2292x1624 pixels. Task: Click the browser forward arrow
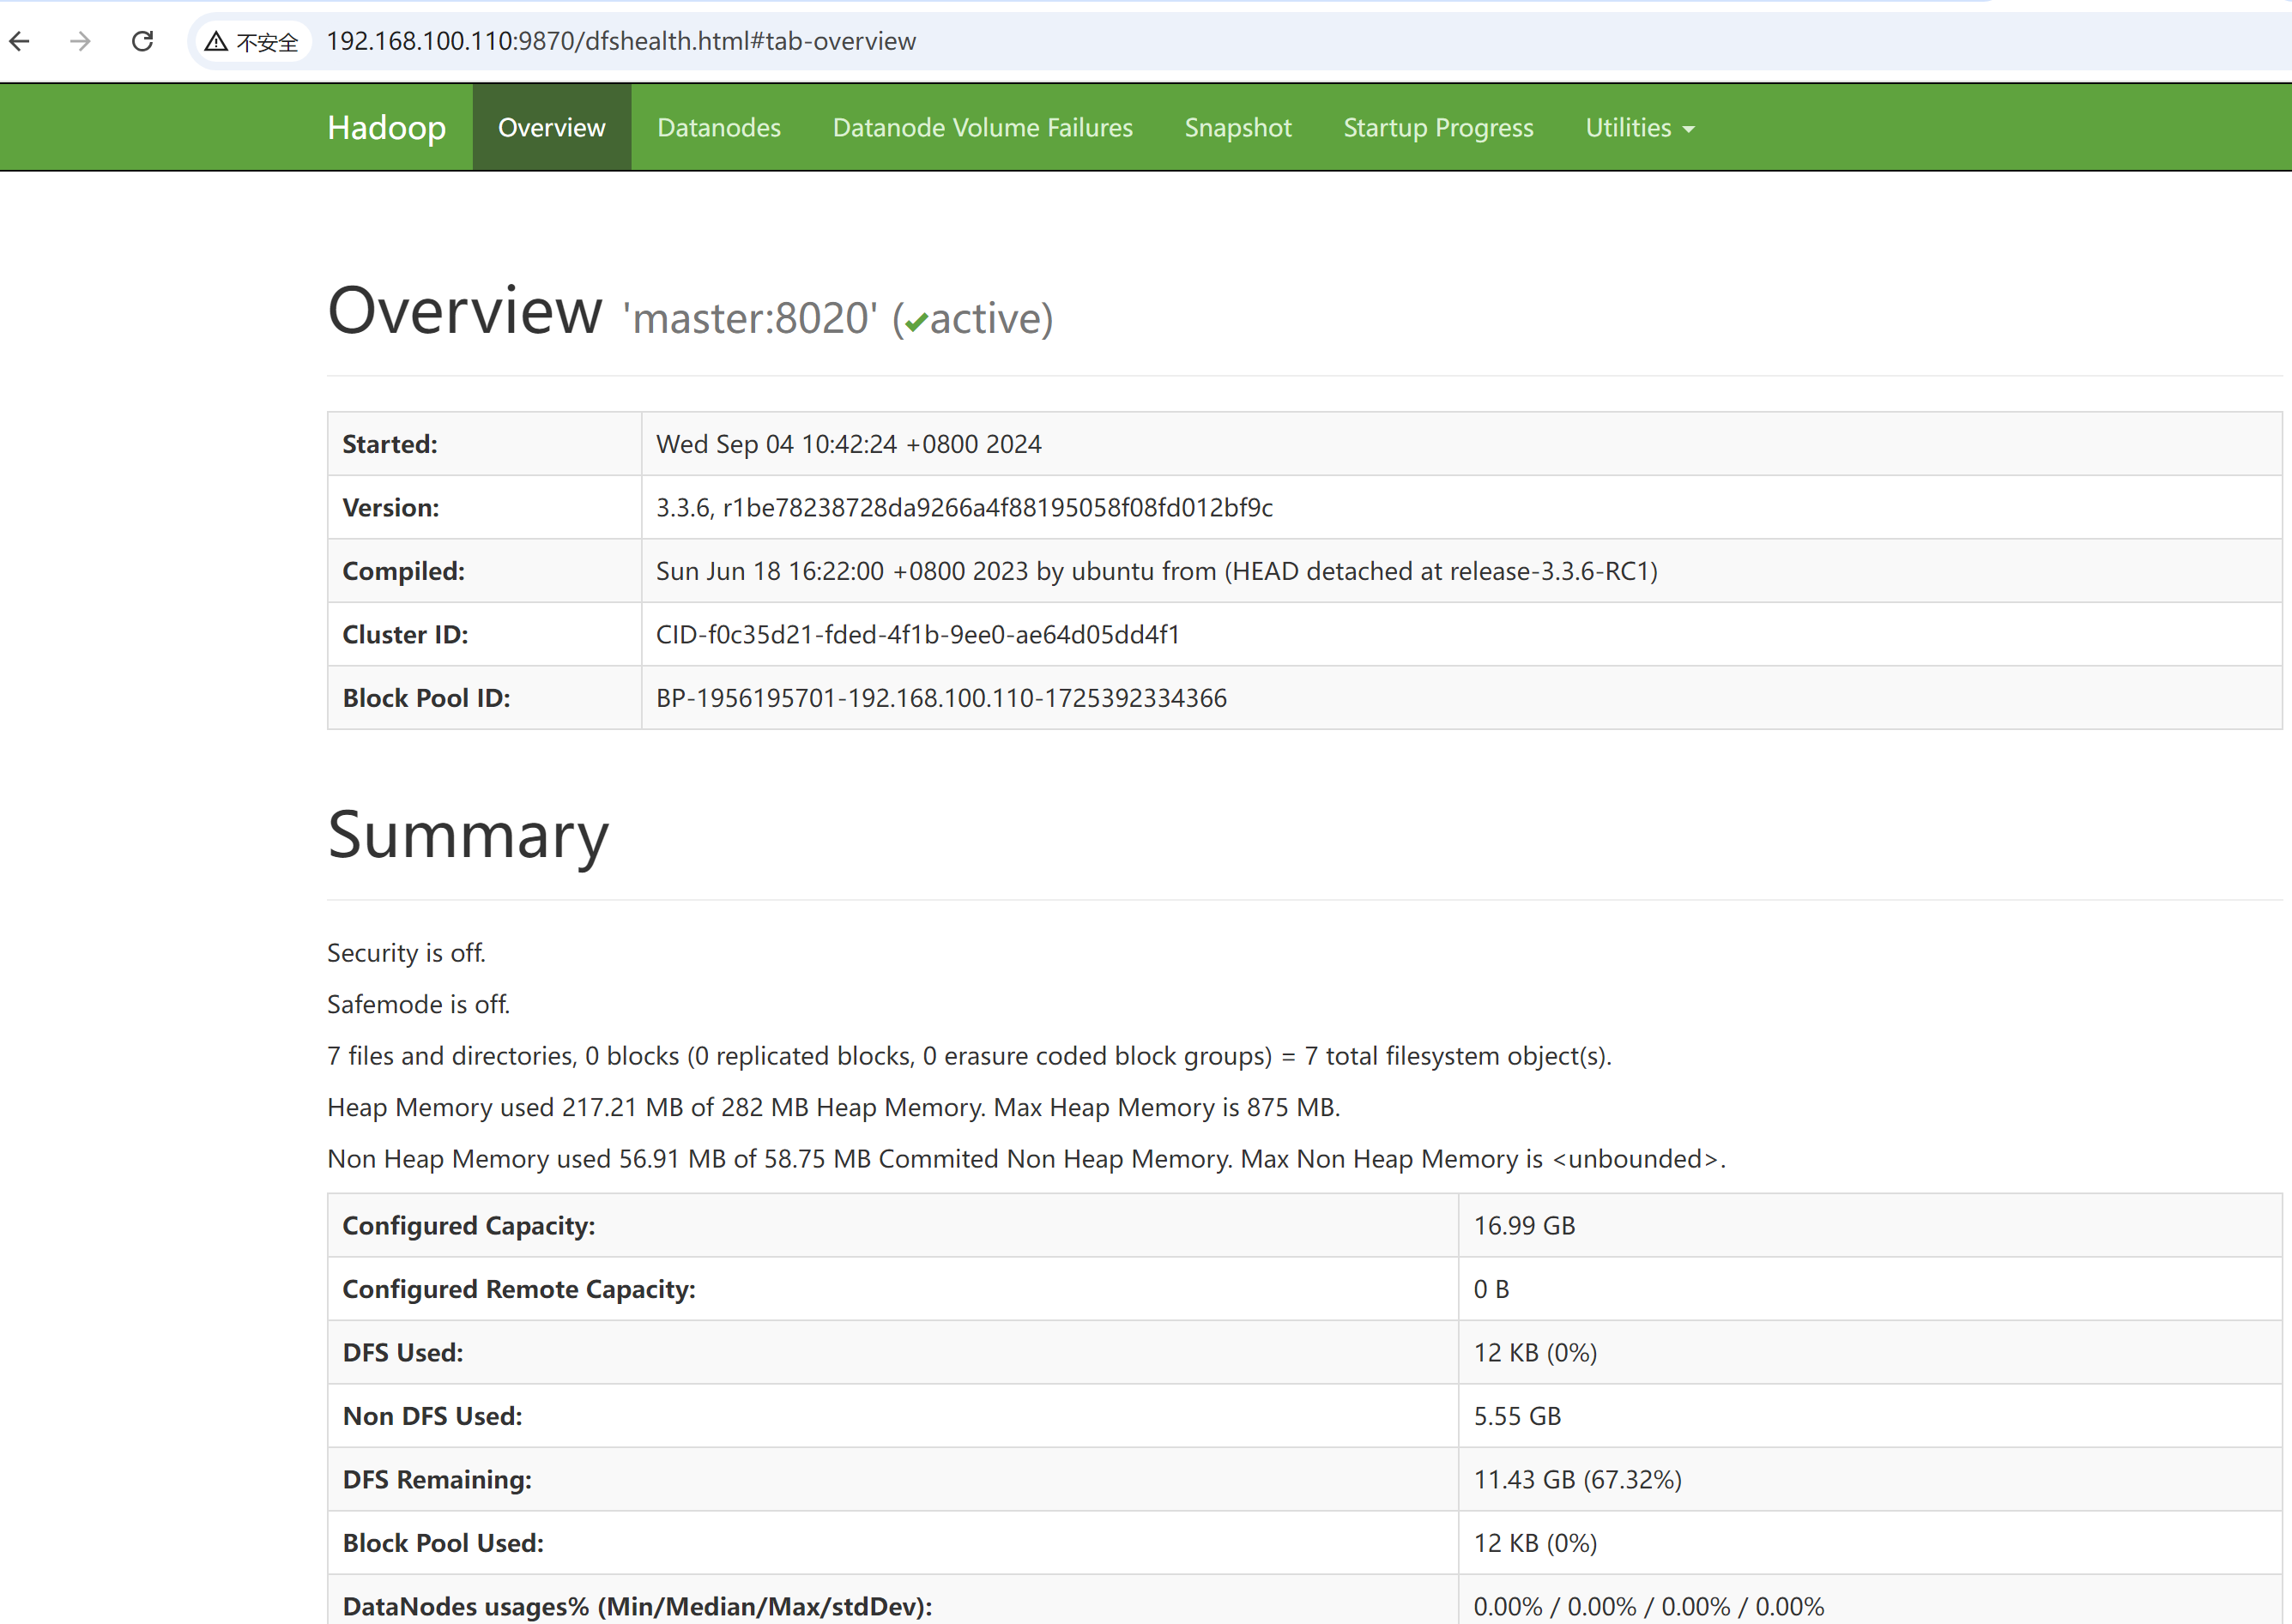pos(81,41)
